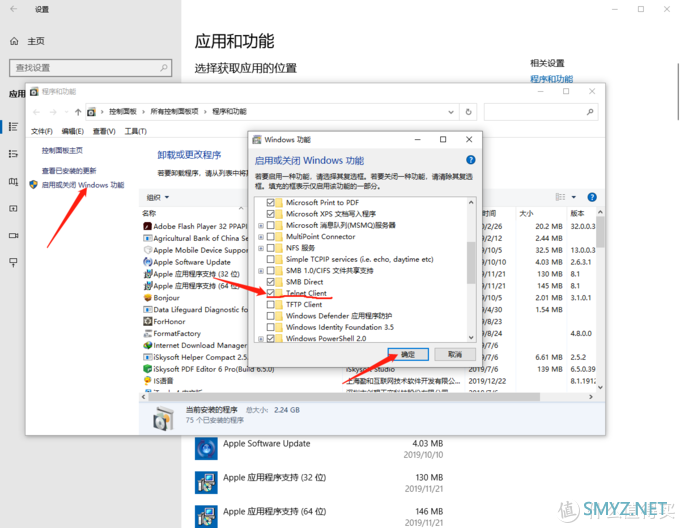Click the 所有控制面板项 breadcrumb

pyautogui.click(x=174, y=112)
